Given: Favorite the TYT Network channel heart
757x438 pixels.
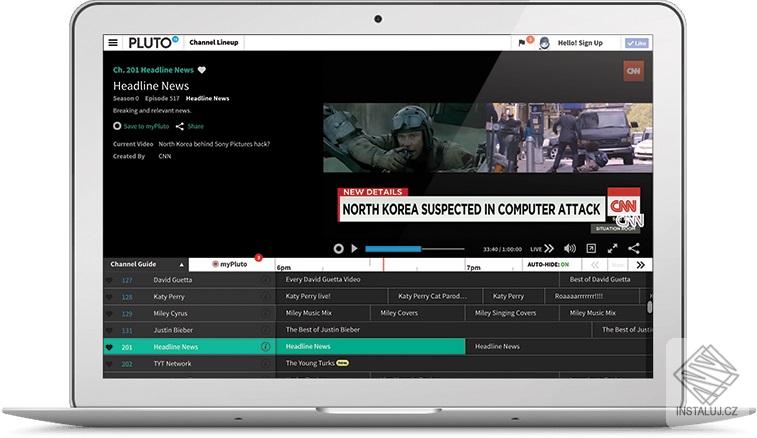Looking at the screenshot, I should (109, 364).
